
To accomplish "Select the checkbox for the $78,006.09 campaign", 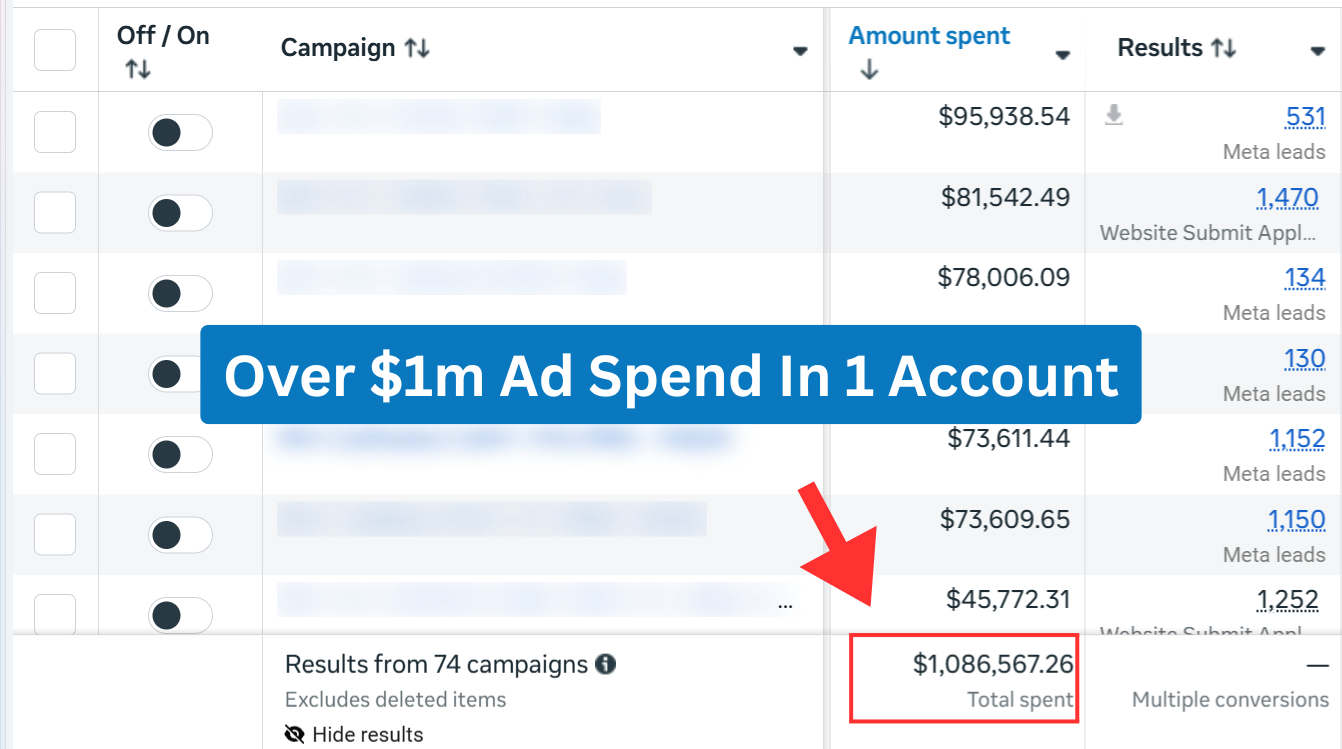I will pyautogui.click(x=55, y=293).
